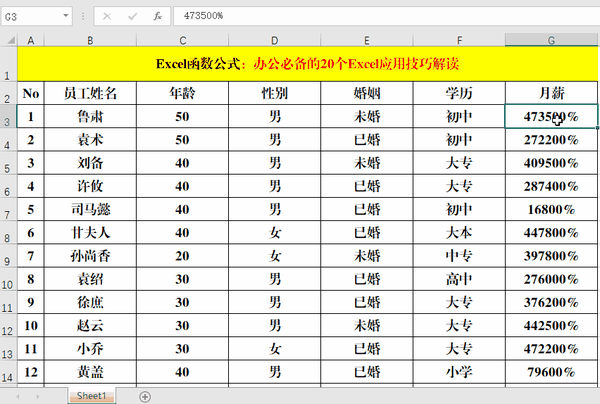This screenshot has width=600, height=404.
Task: Click next sheet navigation arrow
Action: point(38,397)
